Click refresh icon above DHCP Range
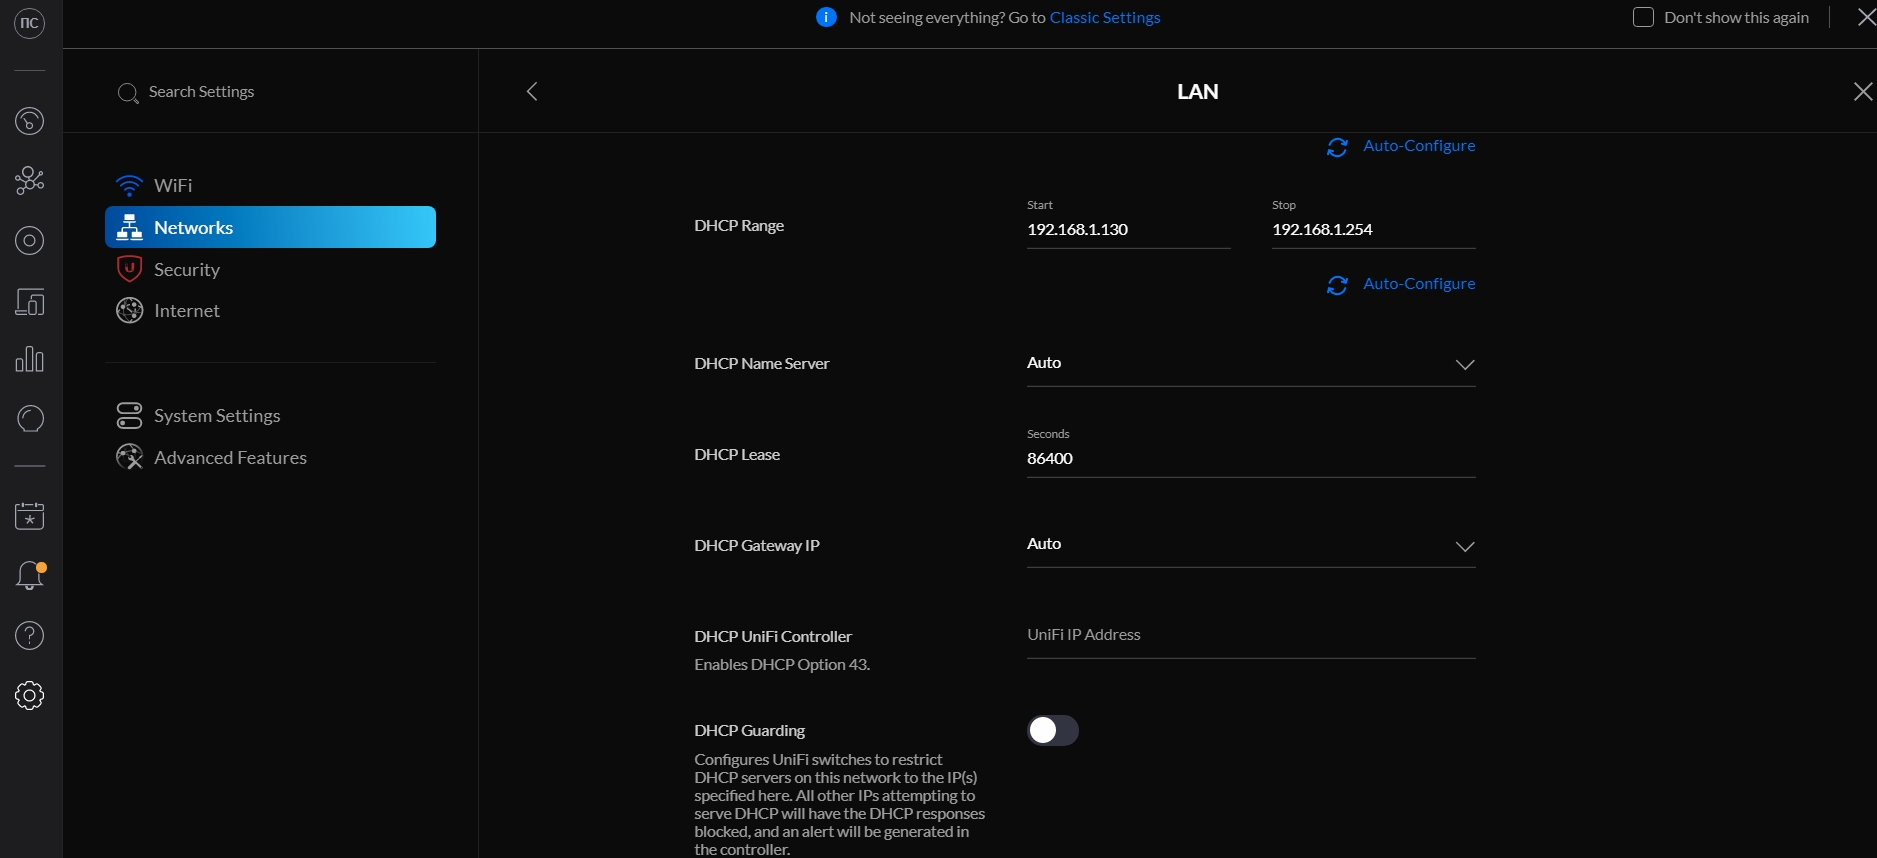This screenshot has width=1877, height=858. point(1337,147)
